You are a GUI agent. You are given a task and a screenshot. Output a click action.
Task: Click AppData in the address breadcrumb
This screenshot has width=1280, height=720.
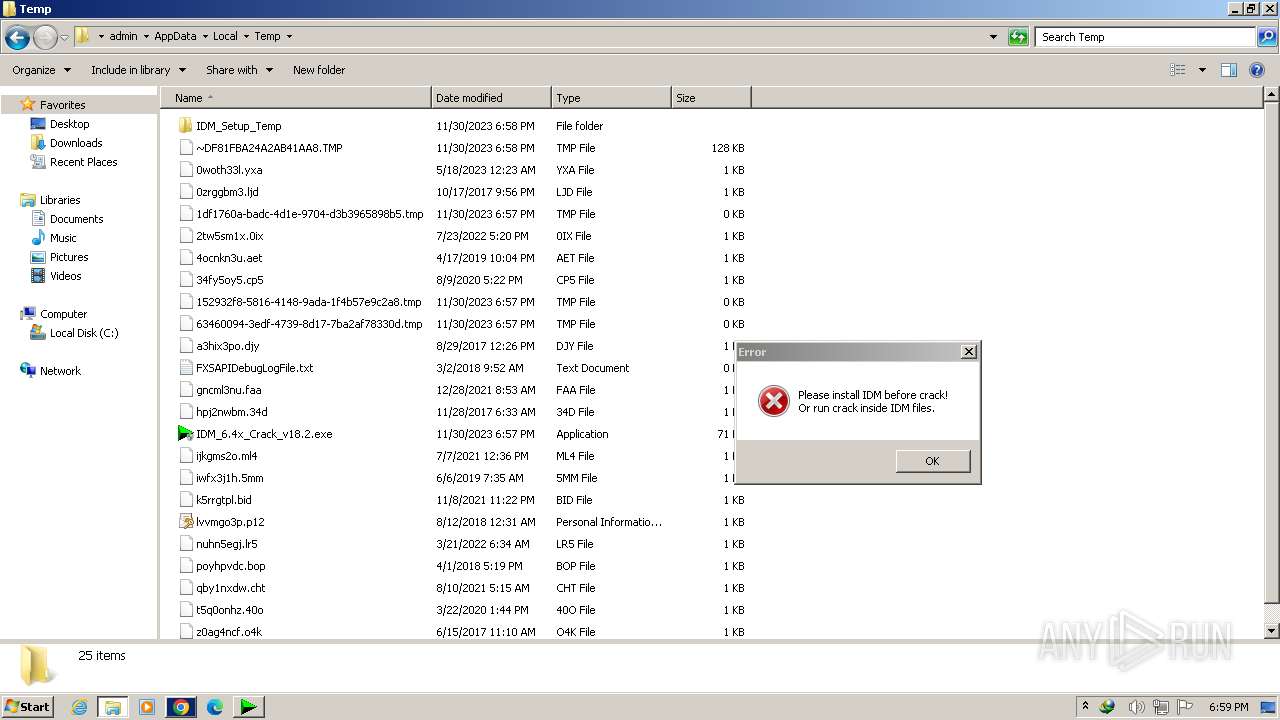(175, 37)
